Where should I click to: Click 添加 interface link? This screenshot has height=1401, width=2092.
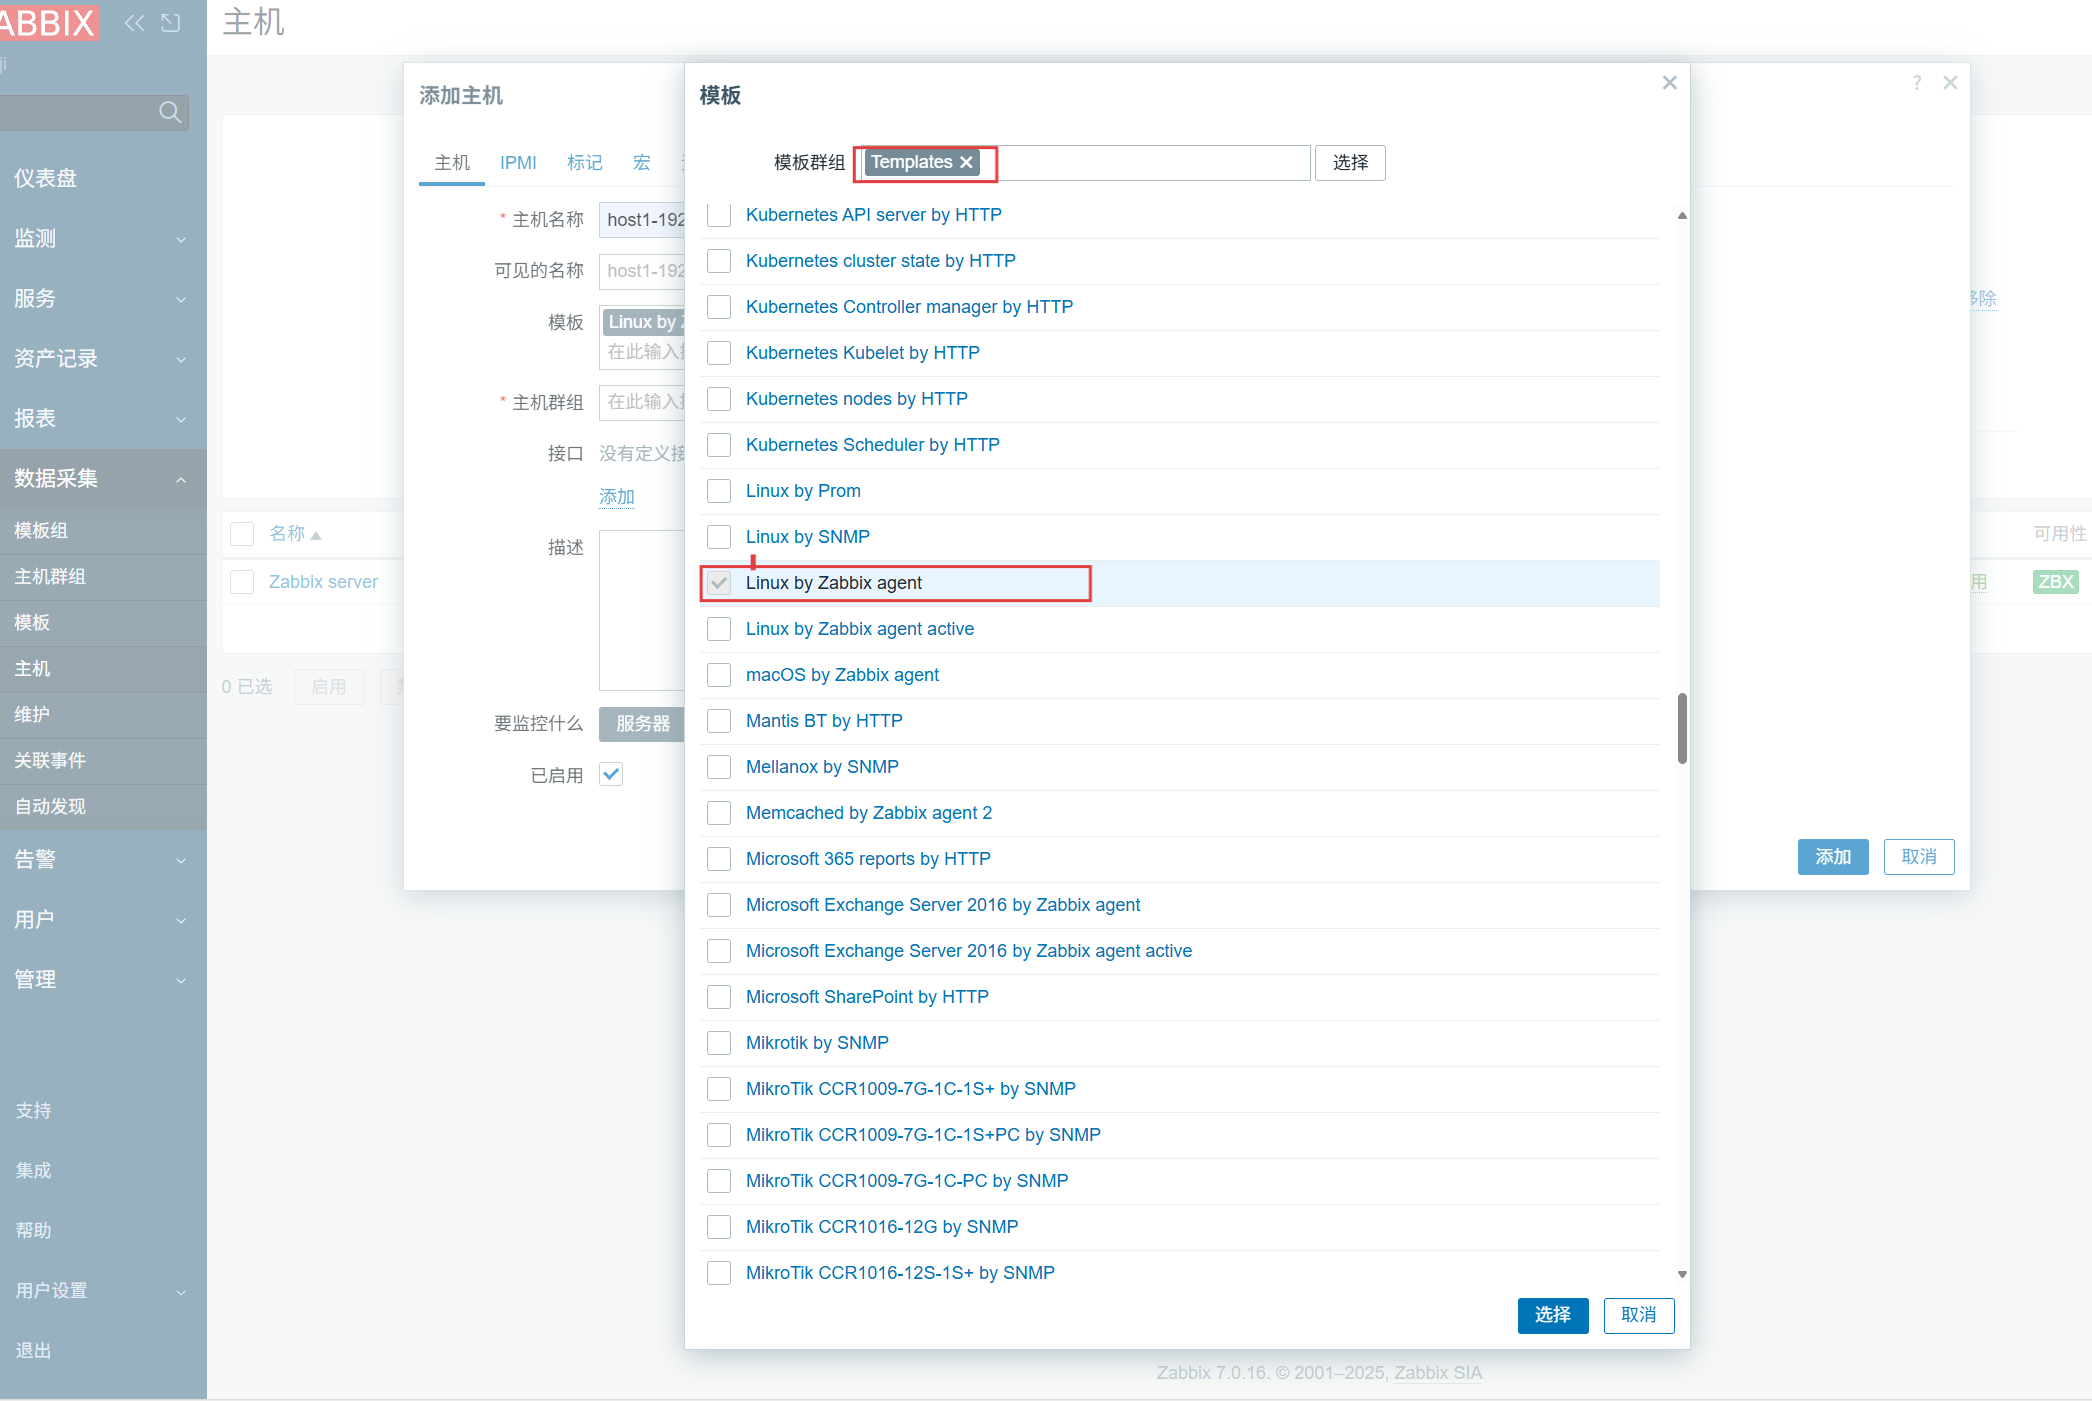click(617, 497)
